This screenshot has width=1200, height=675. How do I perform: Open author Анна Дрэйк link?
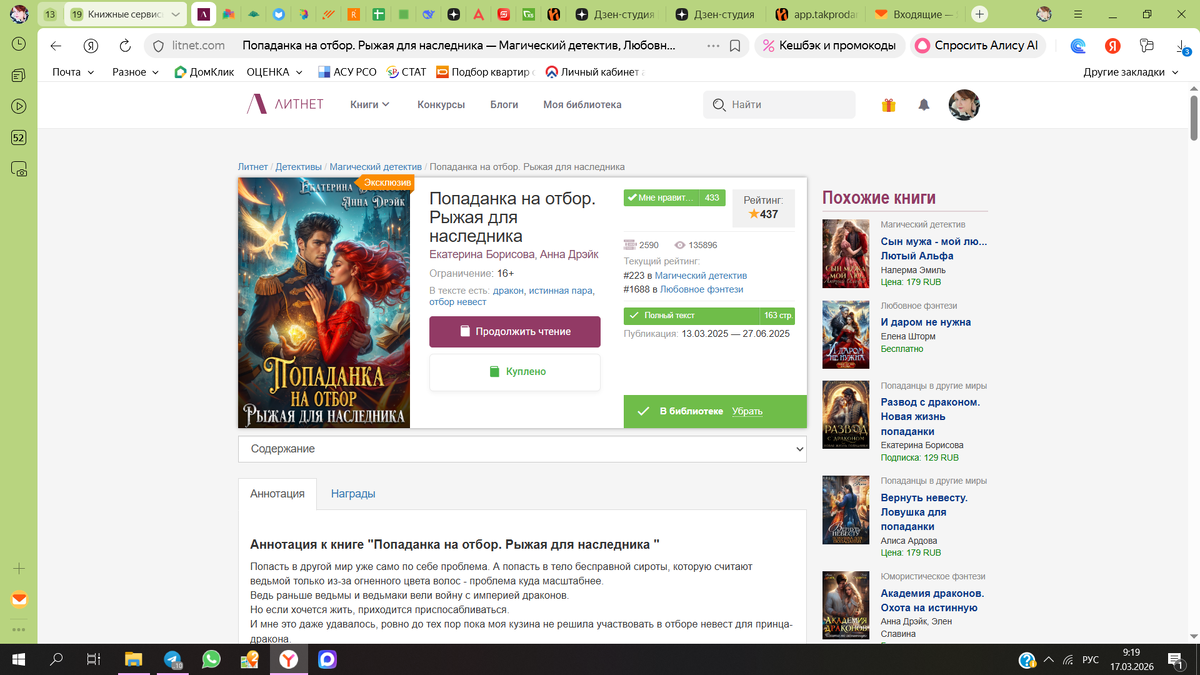(569, 254)
